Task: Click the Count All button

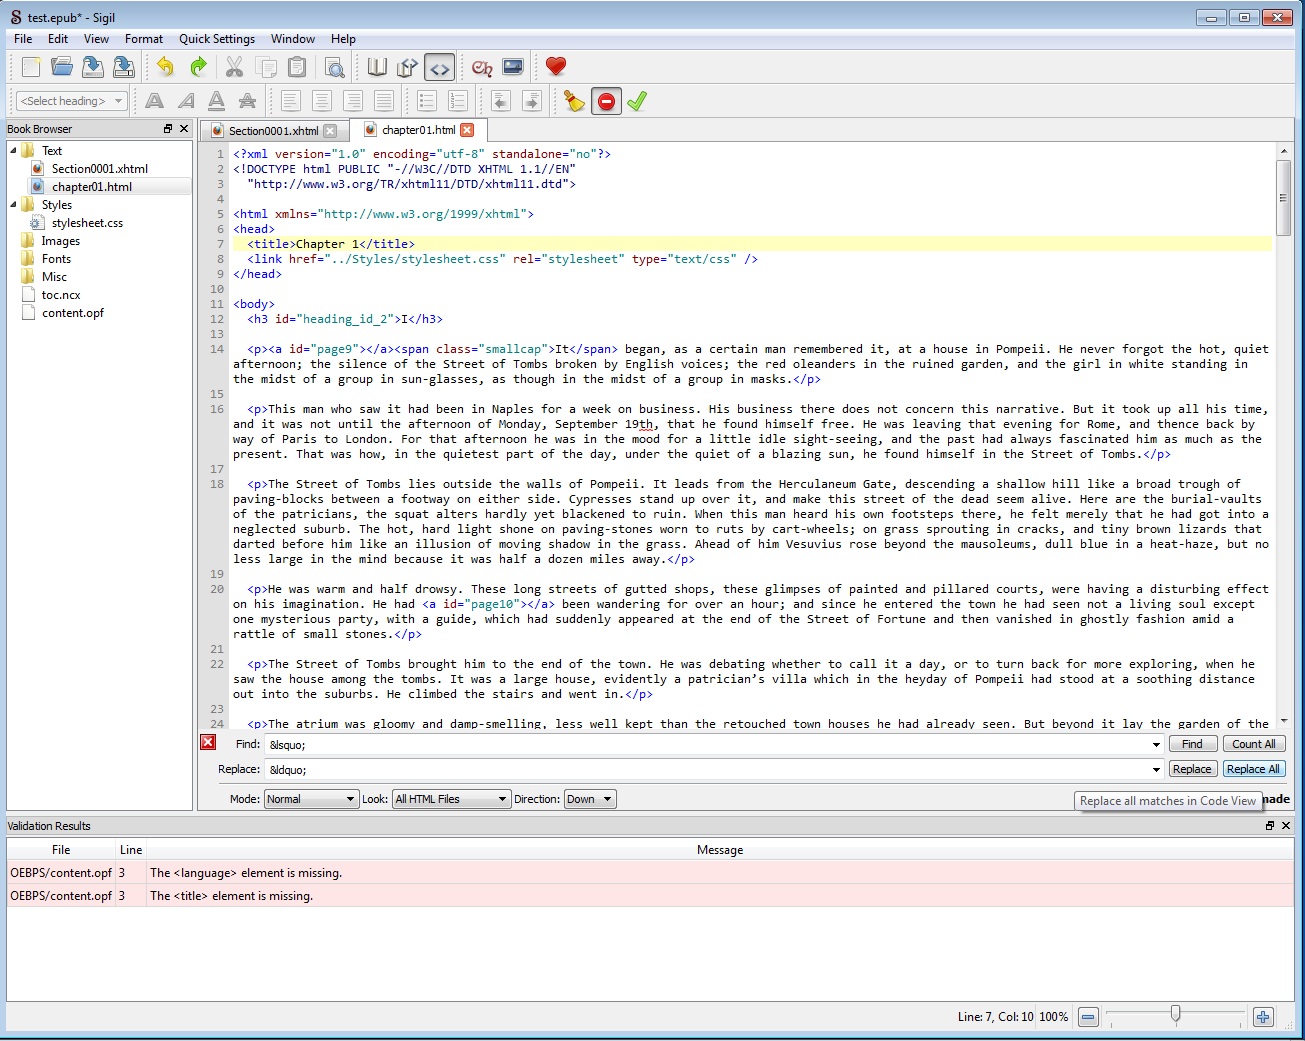Action: tap(1253, 744)
